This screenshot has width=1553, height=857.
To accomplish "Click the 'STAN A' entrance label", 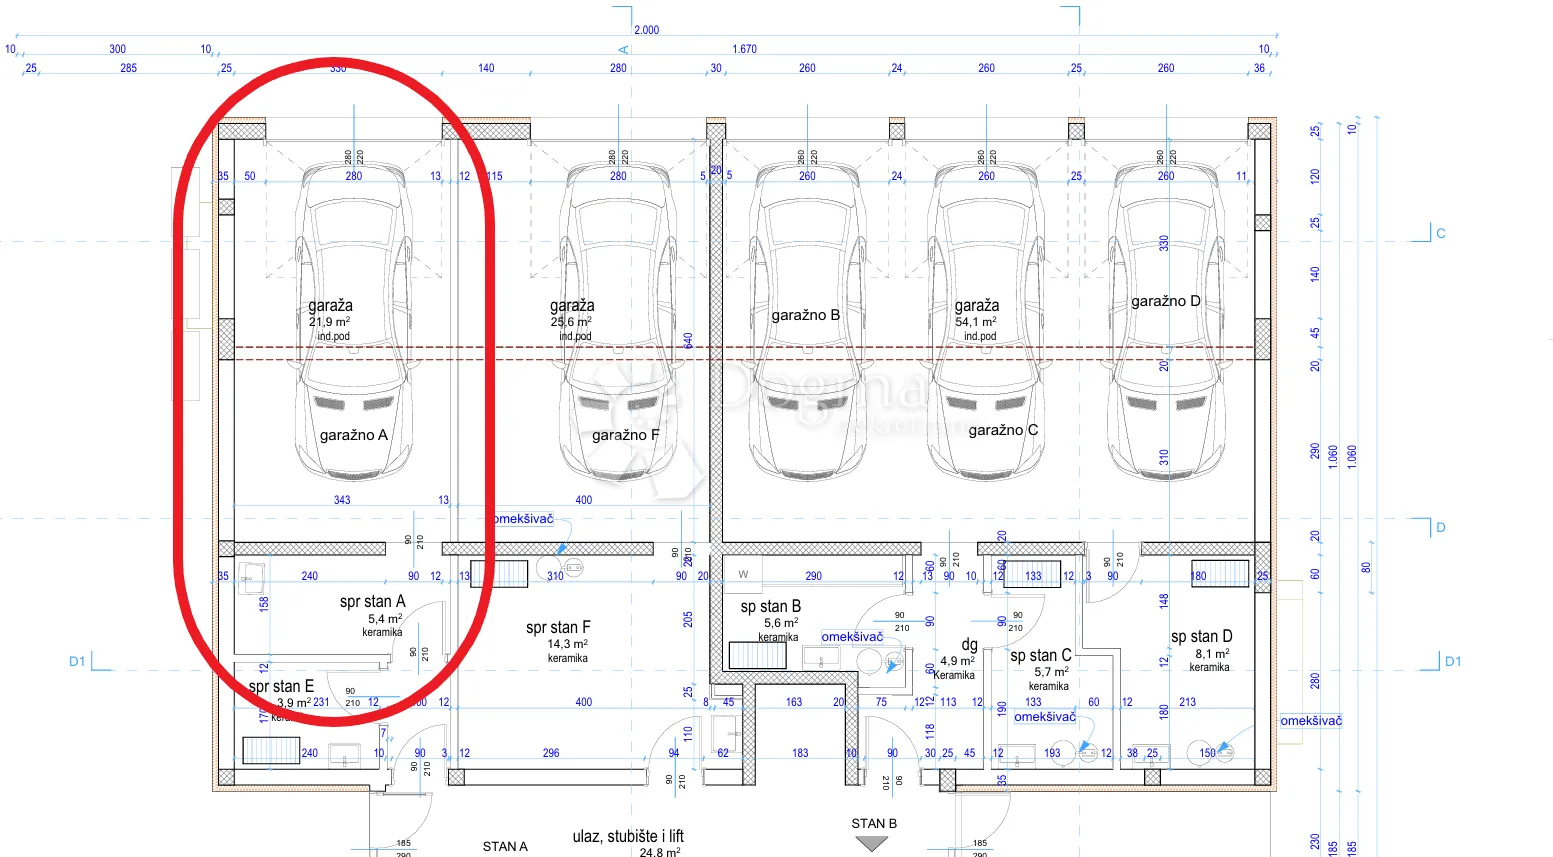I will (x=505, y=846).
